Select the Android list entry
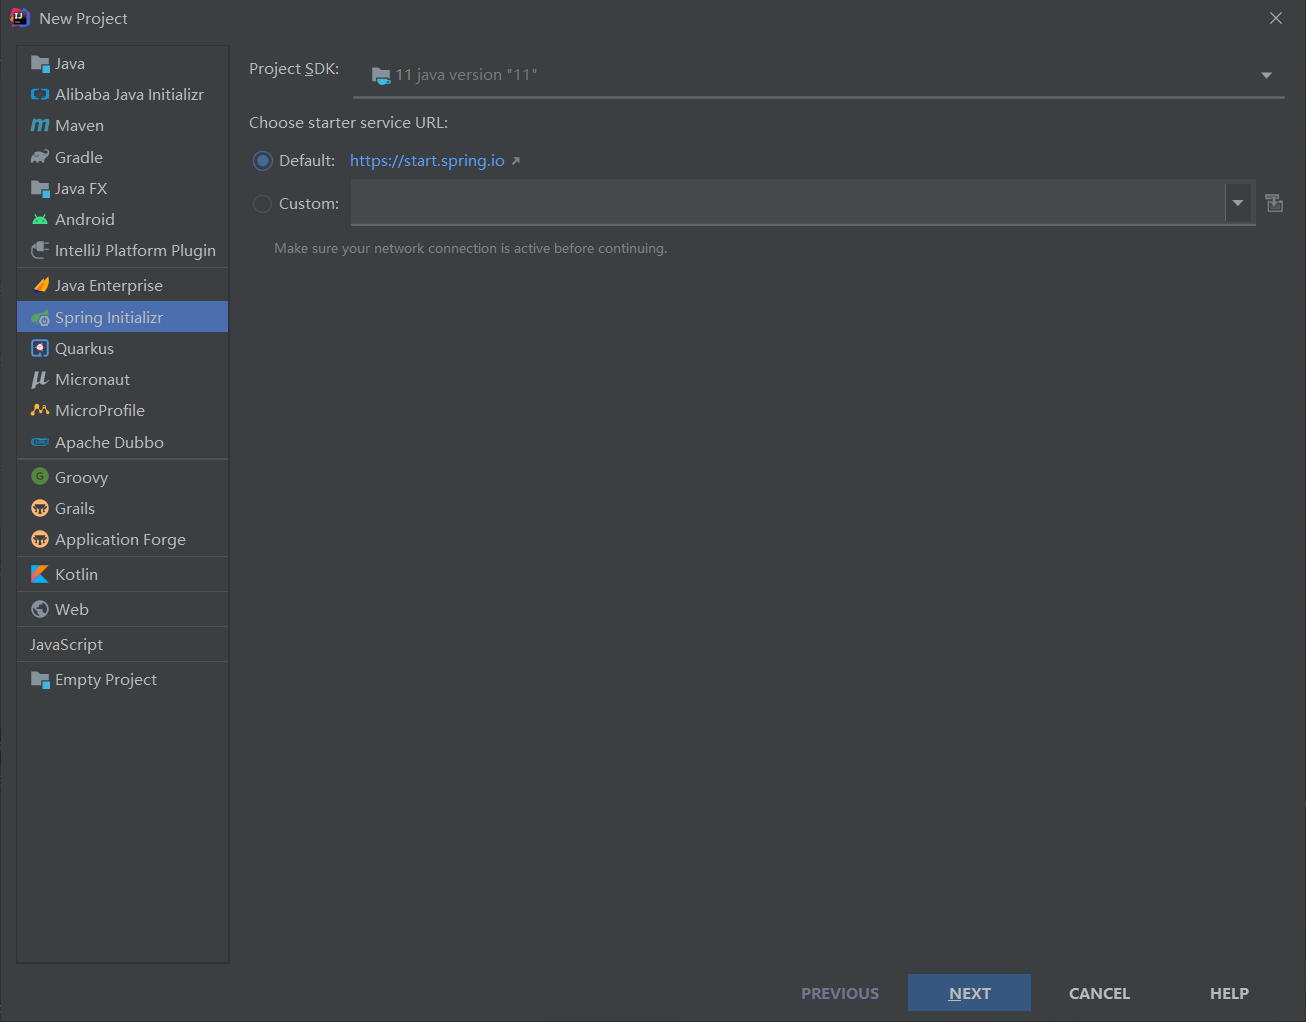 tap(123, 220)
